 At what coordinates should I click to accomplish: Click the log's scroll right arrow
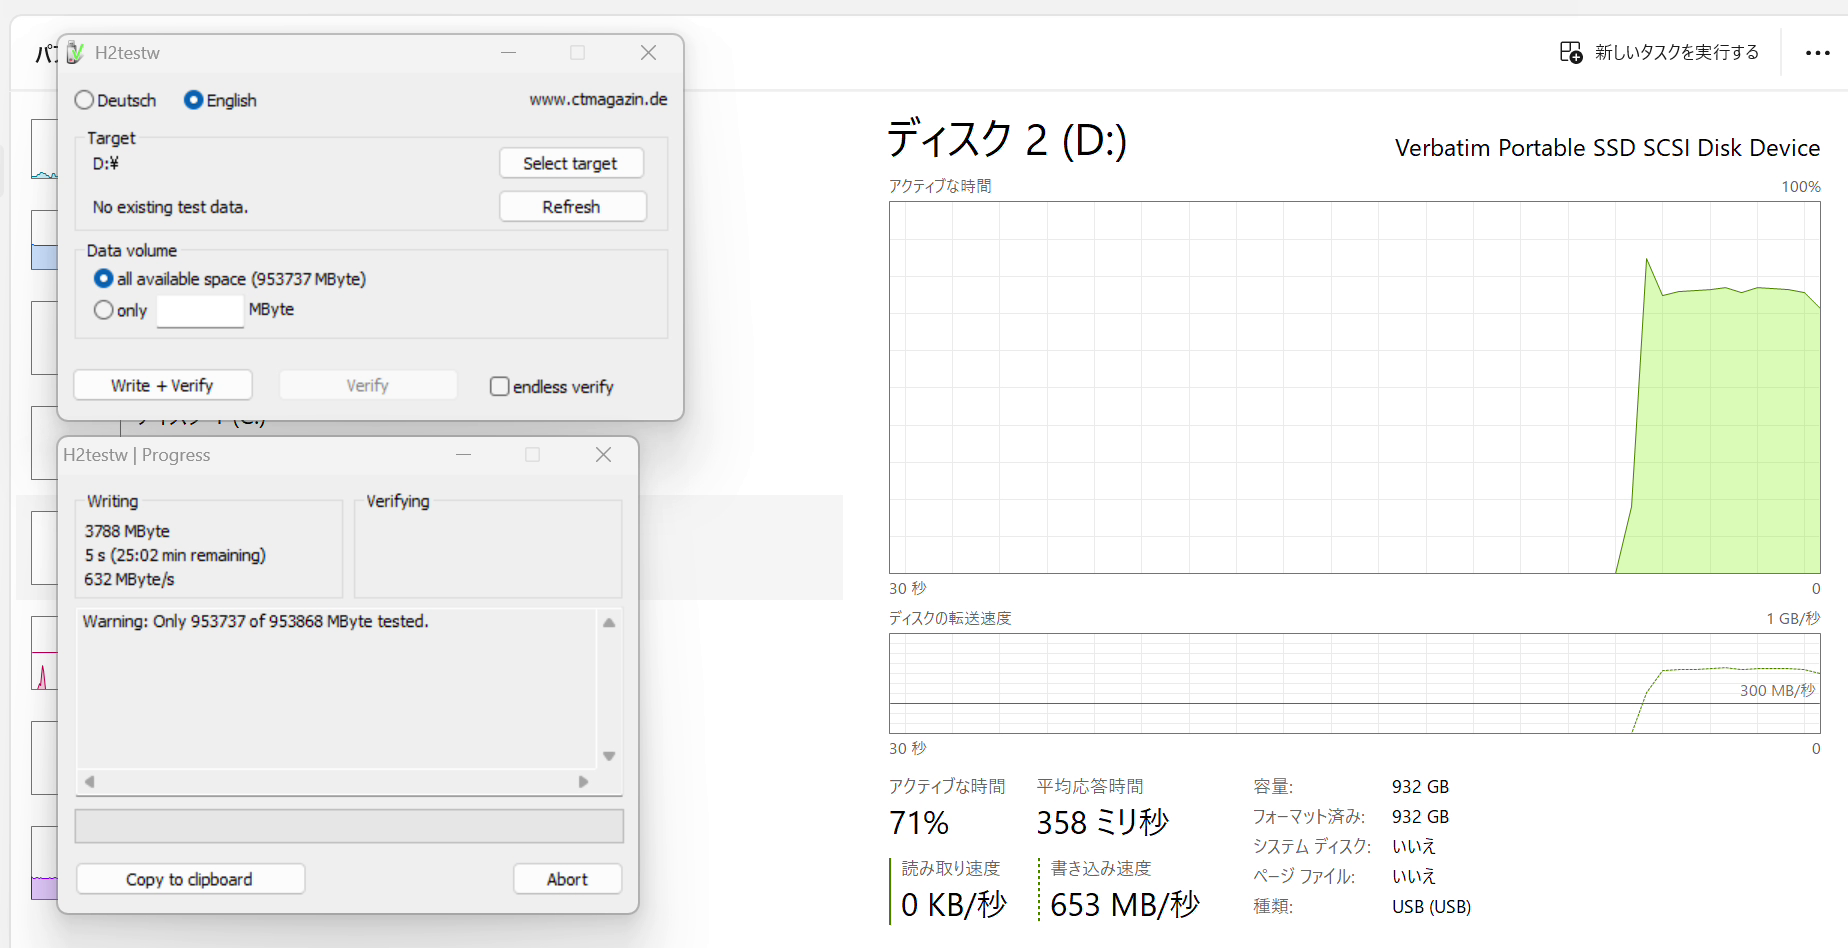pyautogui.click(x=583, y=782)
